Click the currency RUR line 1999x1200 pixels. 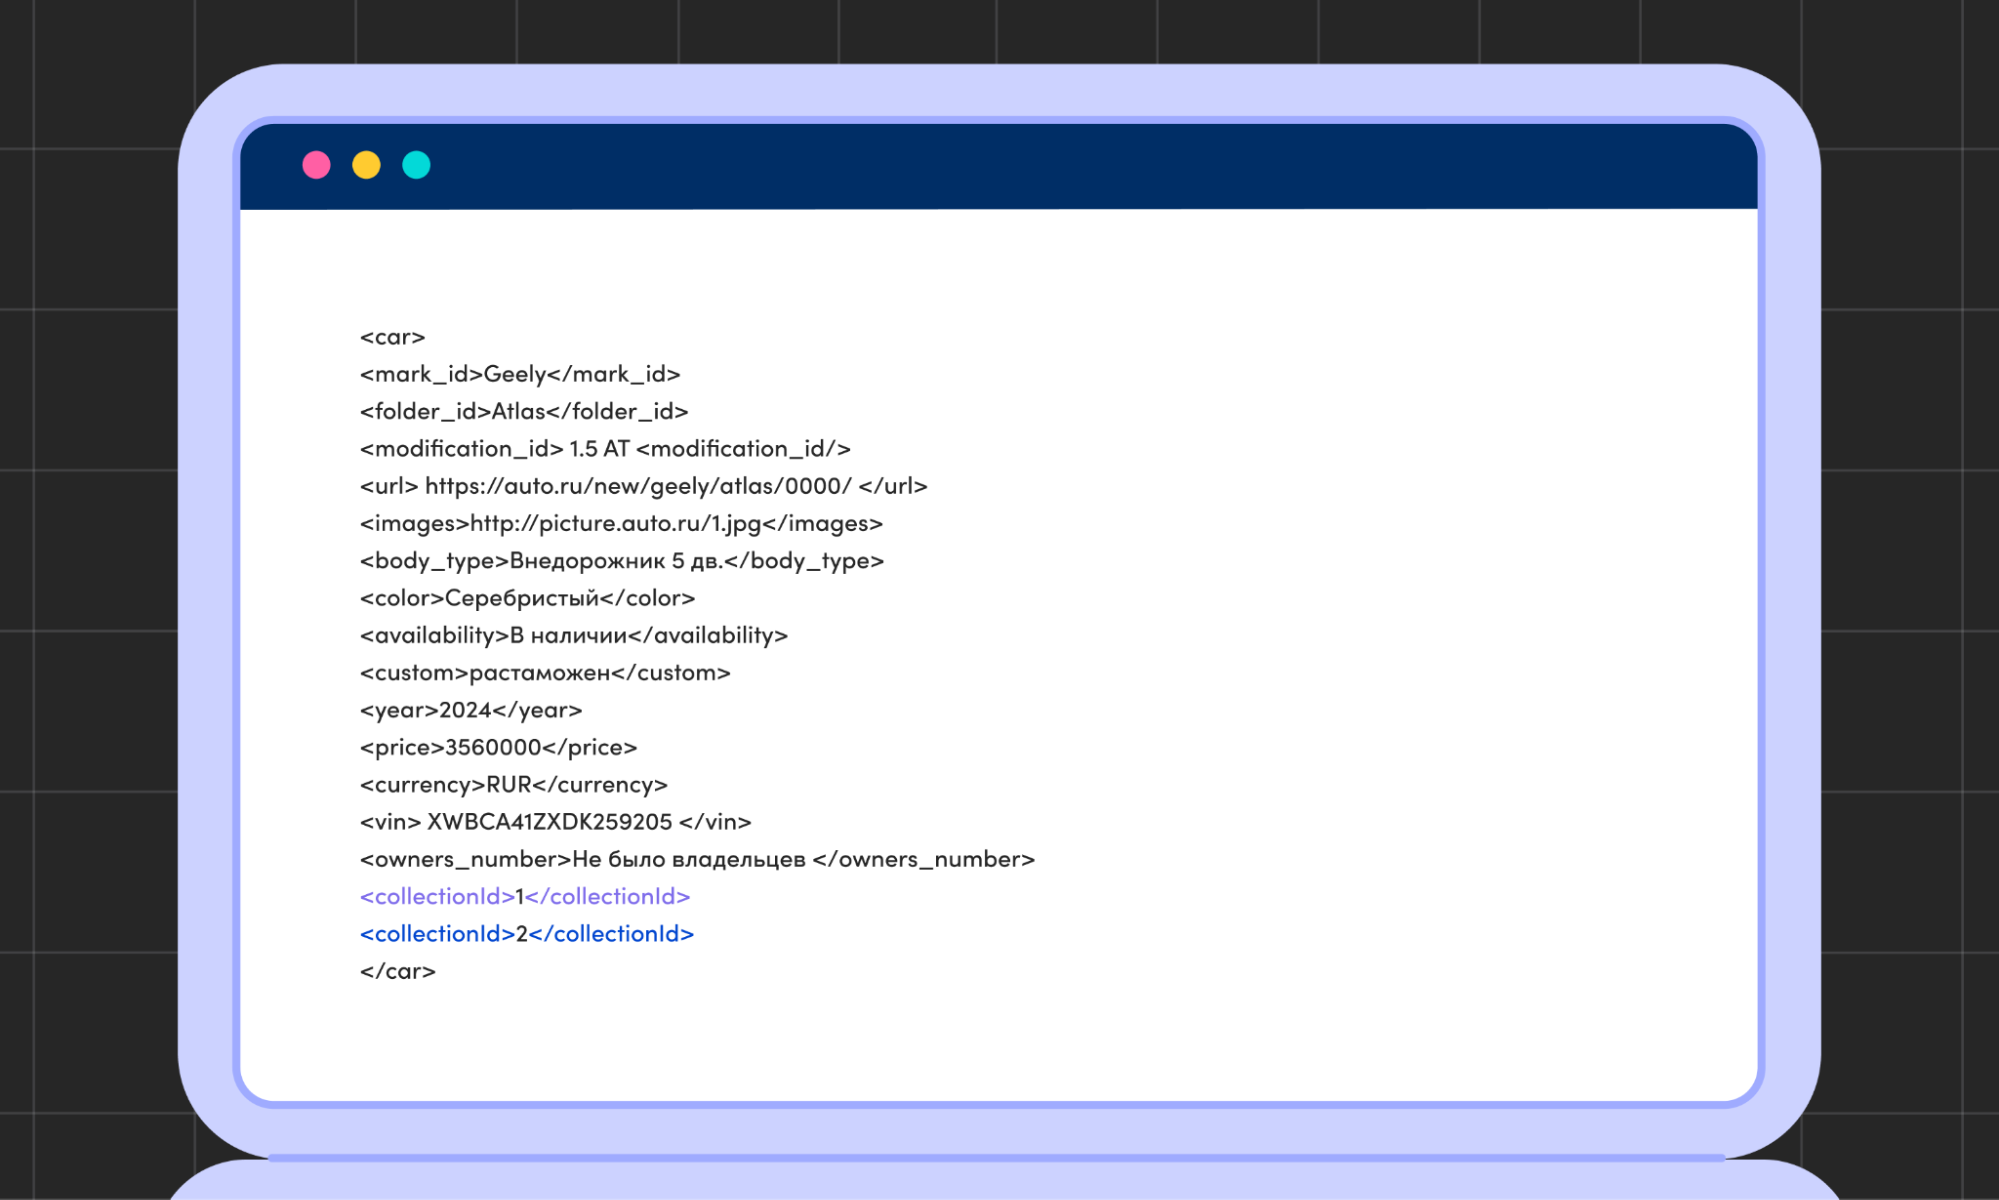[x=513, y=785]
